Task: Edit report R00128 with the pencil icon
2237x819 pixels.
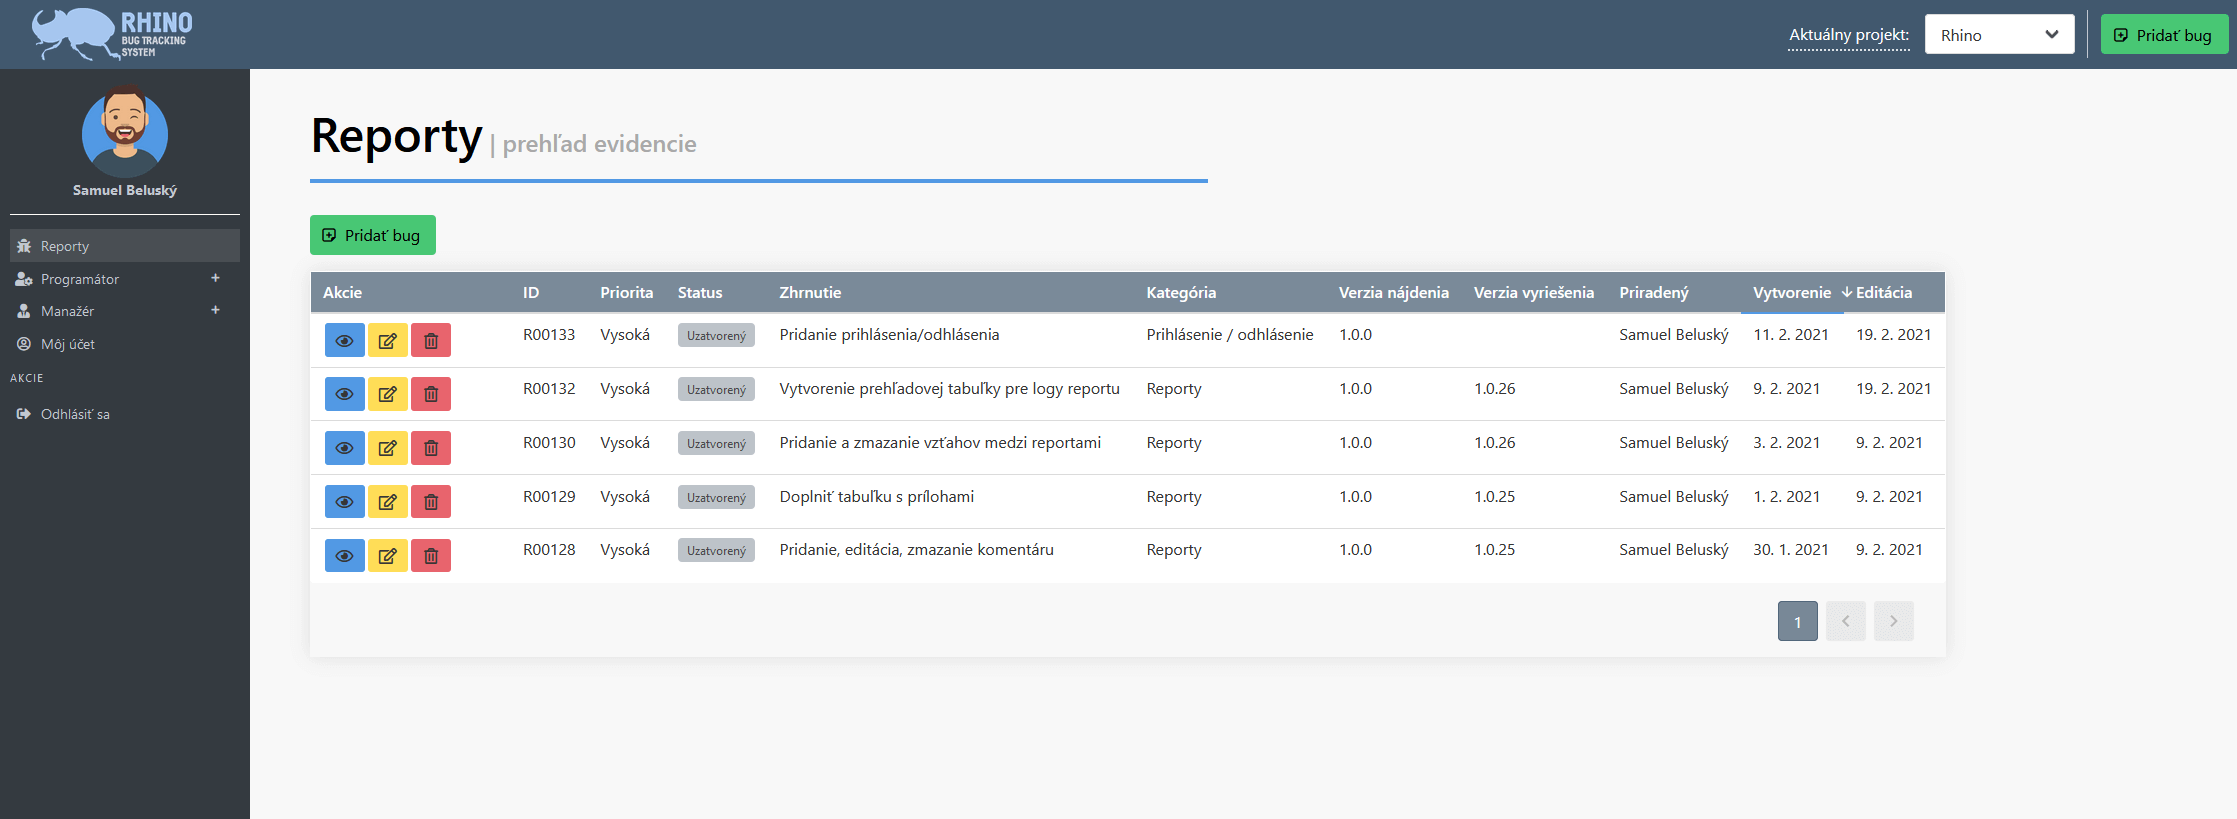Action: tap(387, 555)
